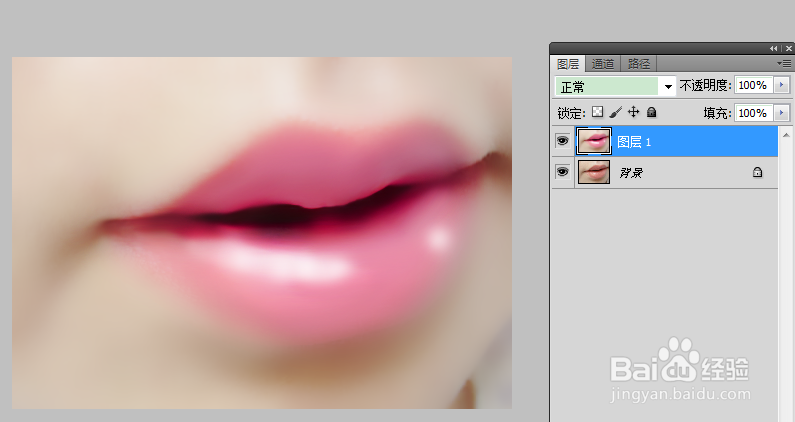Collapse the panel with double-arrow icon

(x=773, y=49)
